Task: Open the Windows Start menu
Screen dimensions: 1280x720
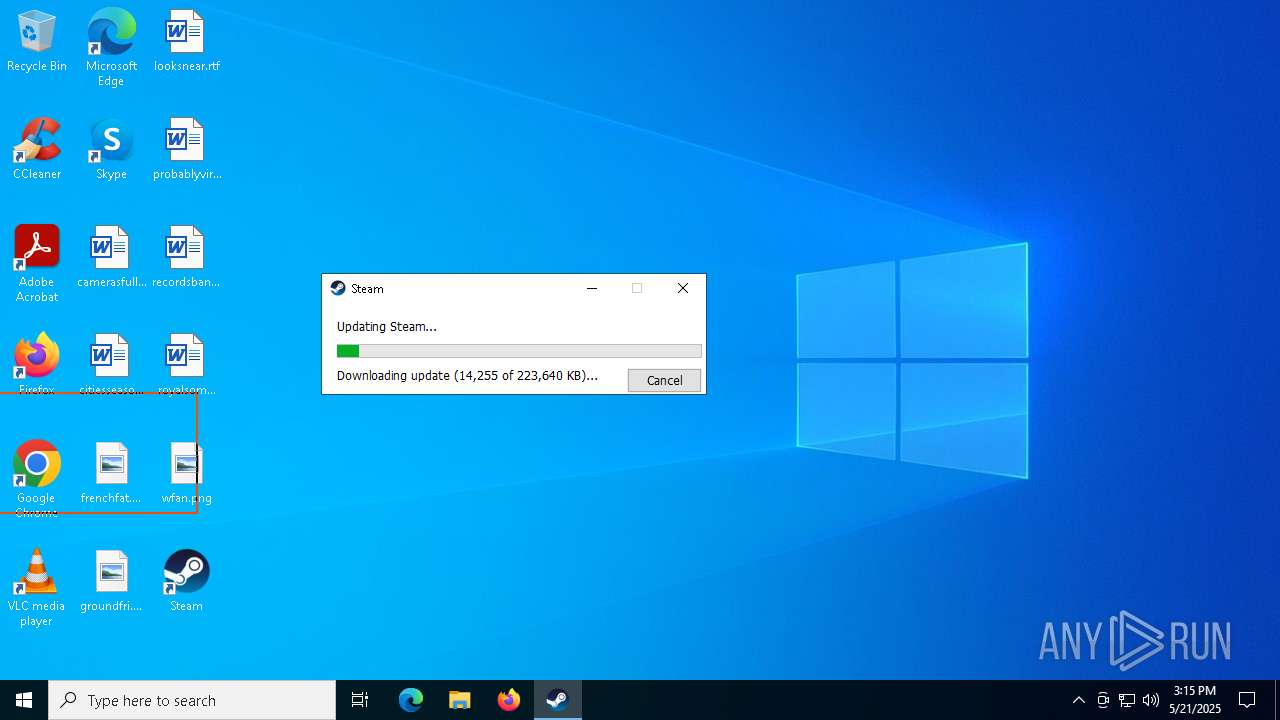Action: click(x=24, y=700)
